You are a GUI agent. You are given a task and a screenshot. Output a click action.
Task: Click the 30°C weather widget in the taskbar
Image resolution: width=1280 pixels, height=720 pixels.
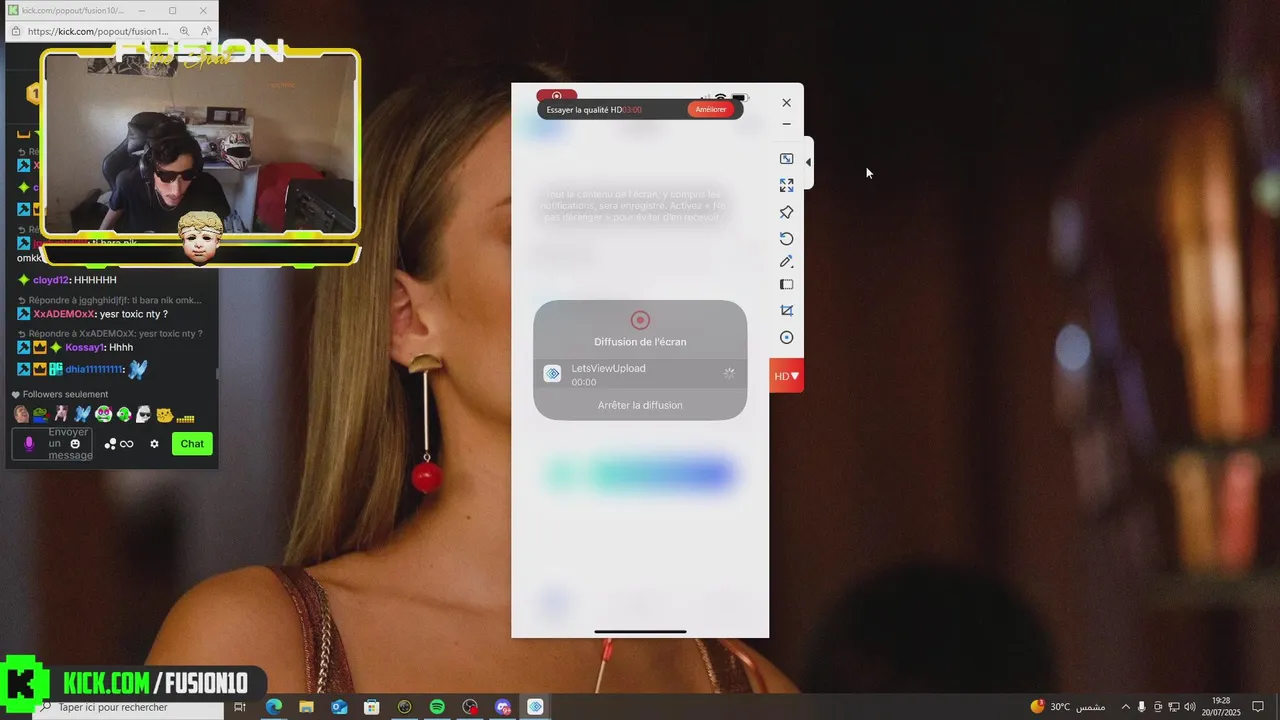[x=1066, y=707]
